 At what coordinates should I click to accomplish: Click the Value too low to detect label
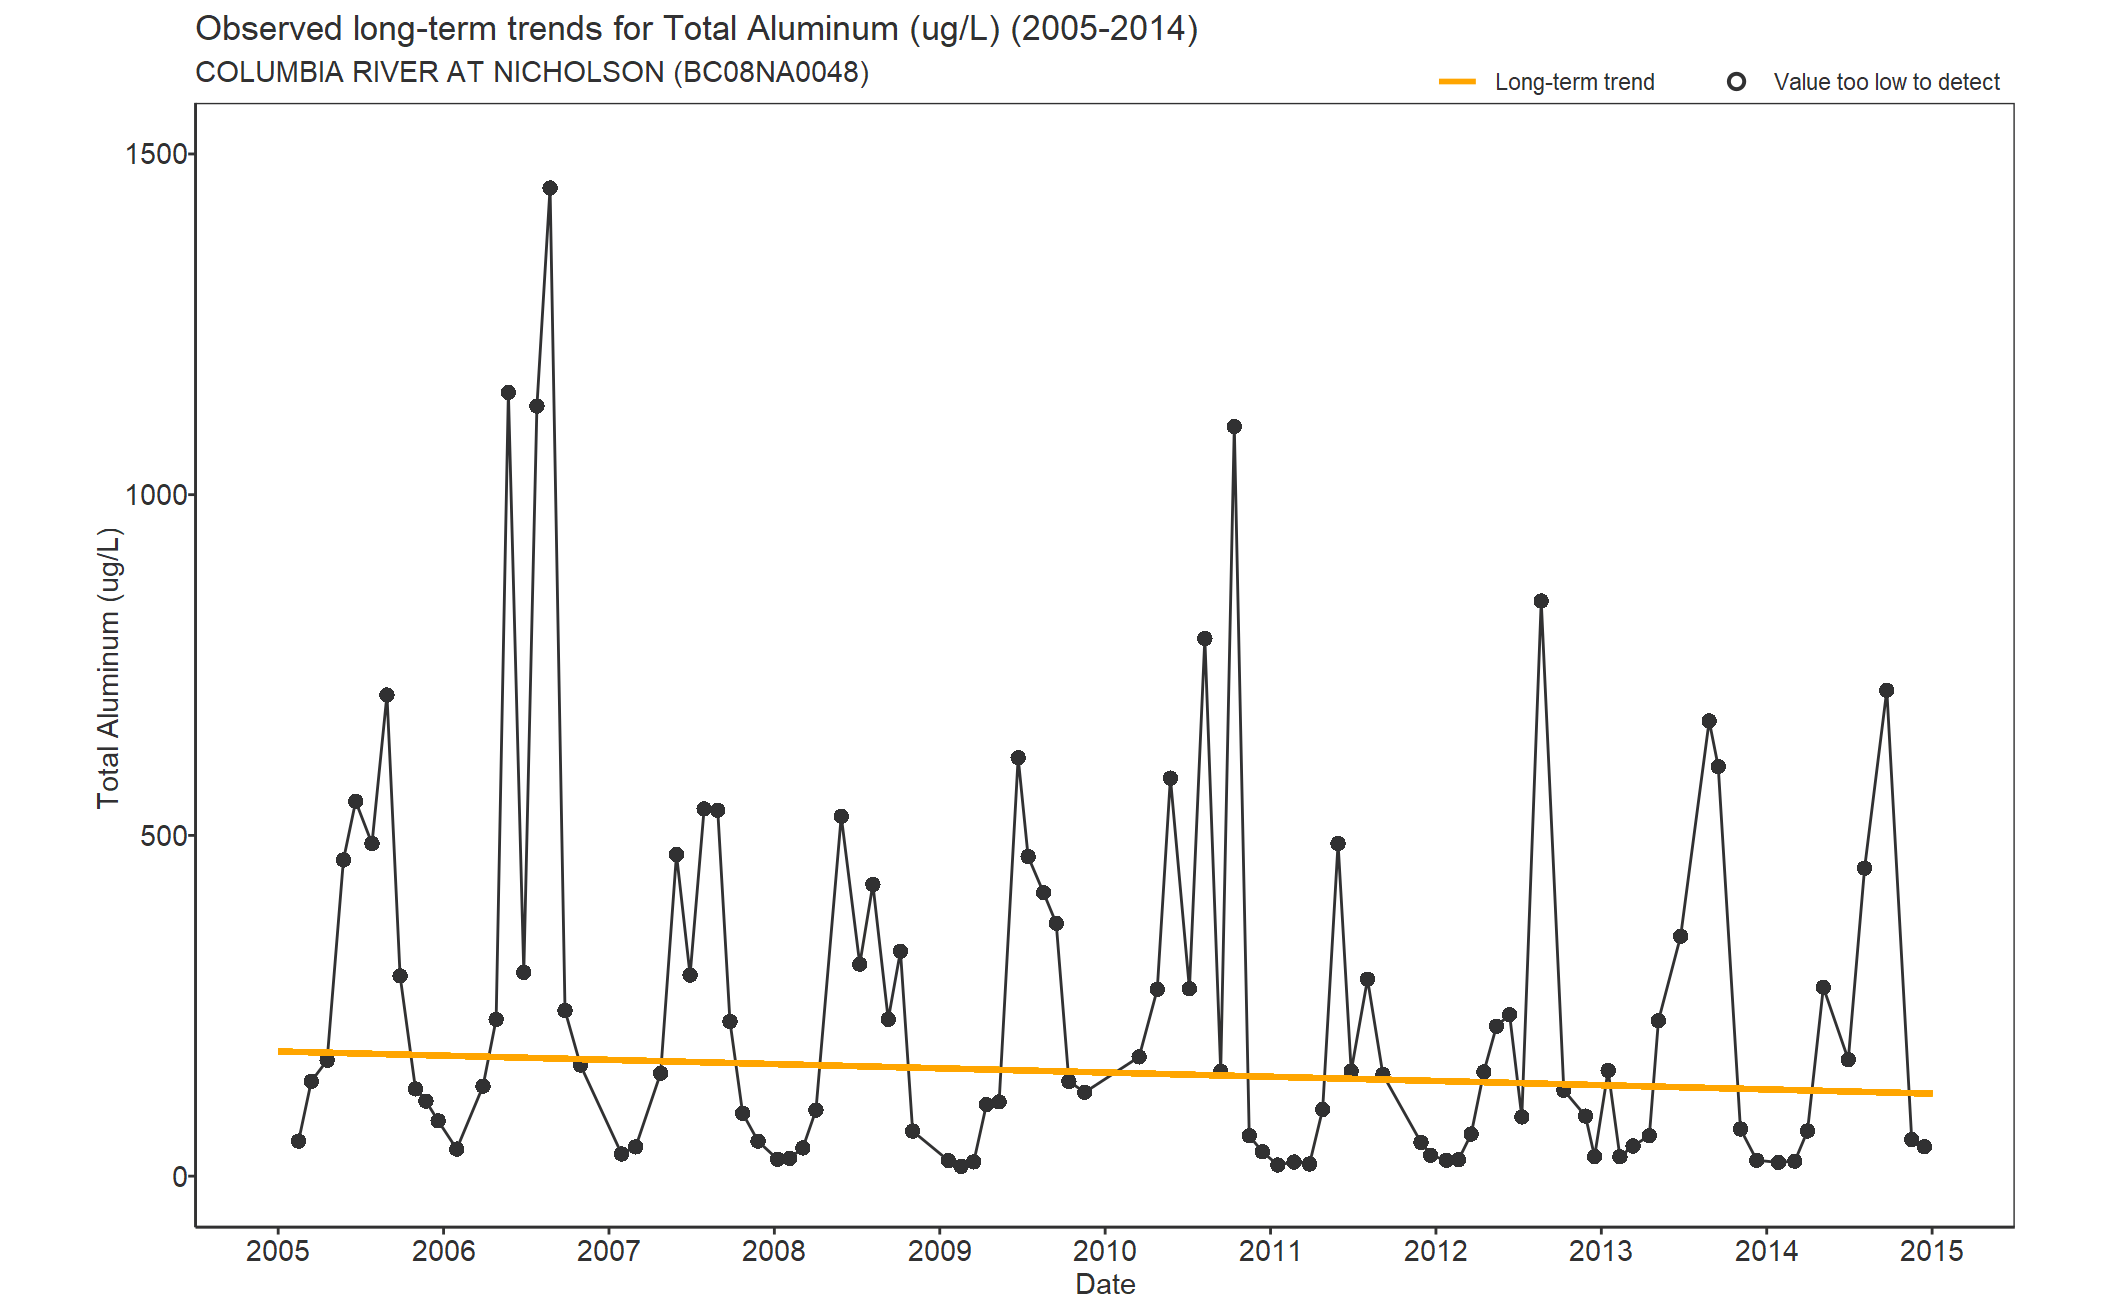pyautogui.click(x=1886, y=82)
